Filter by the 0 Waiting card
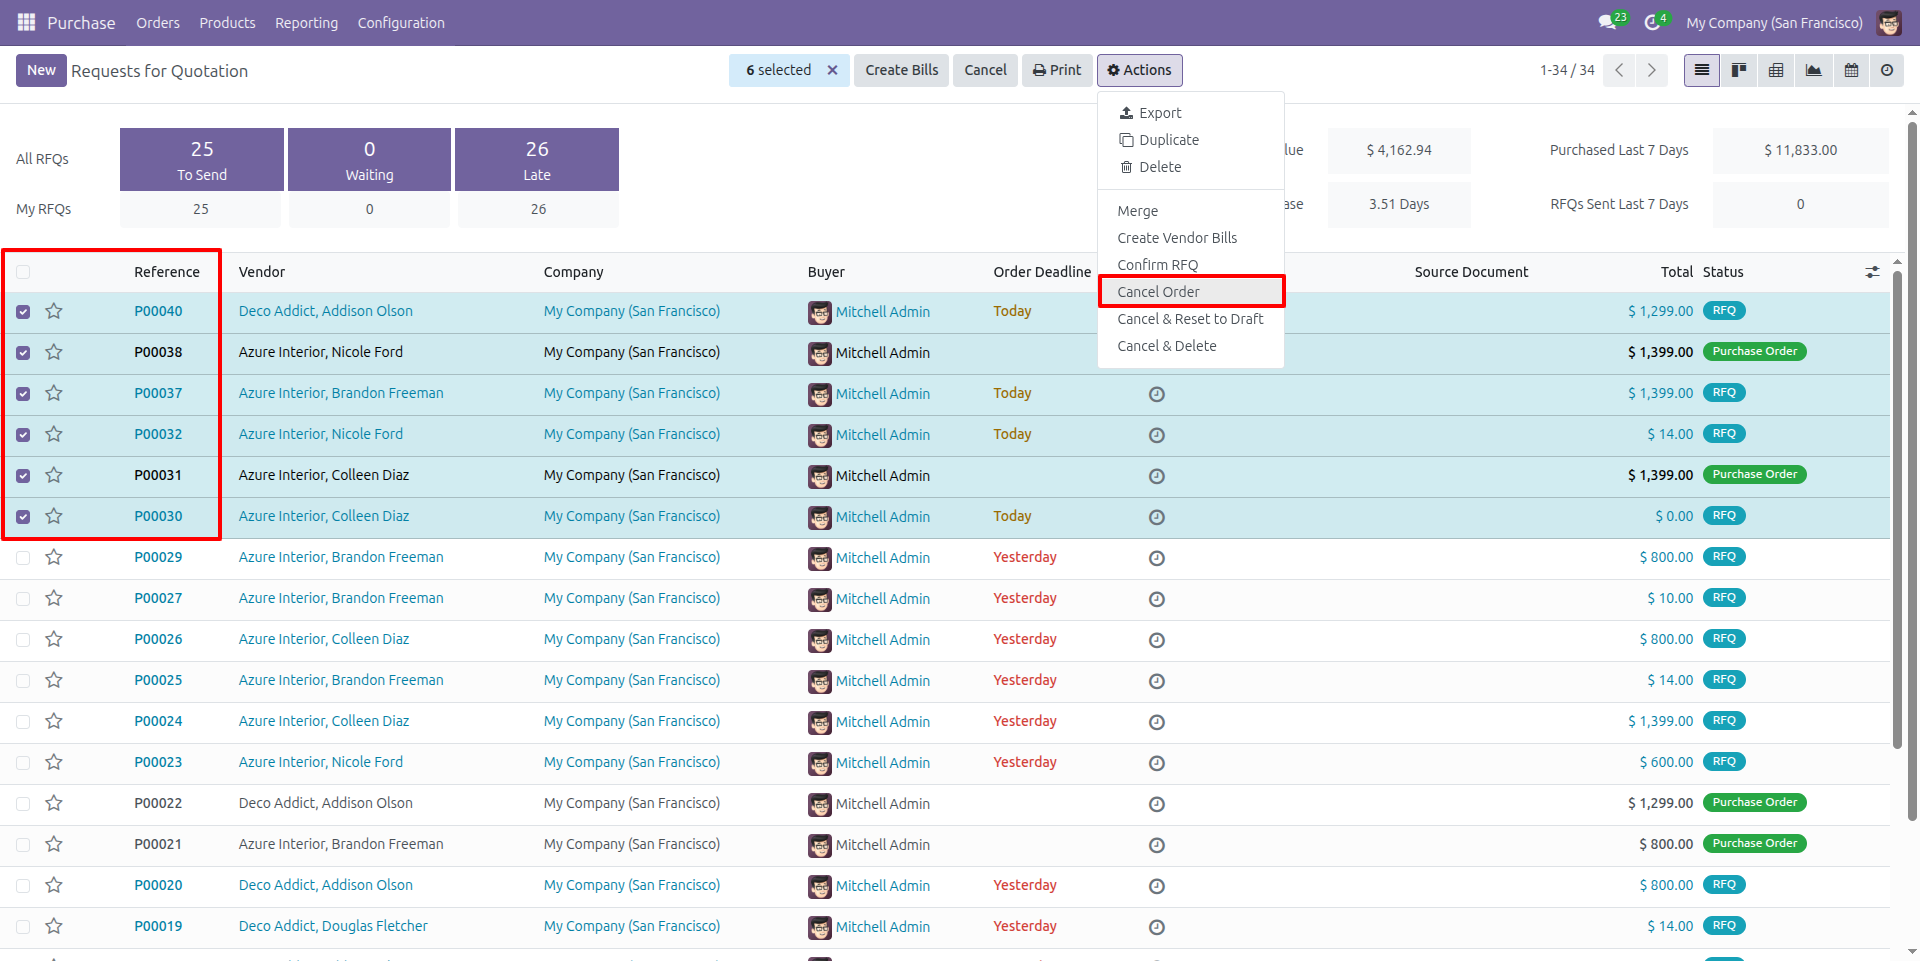The height and width of the screenshot is (961, 1920). point(369,159)
